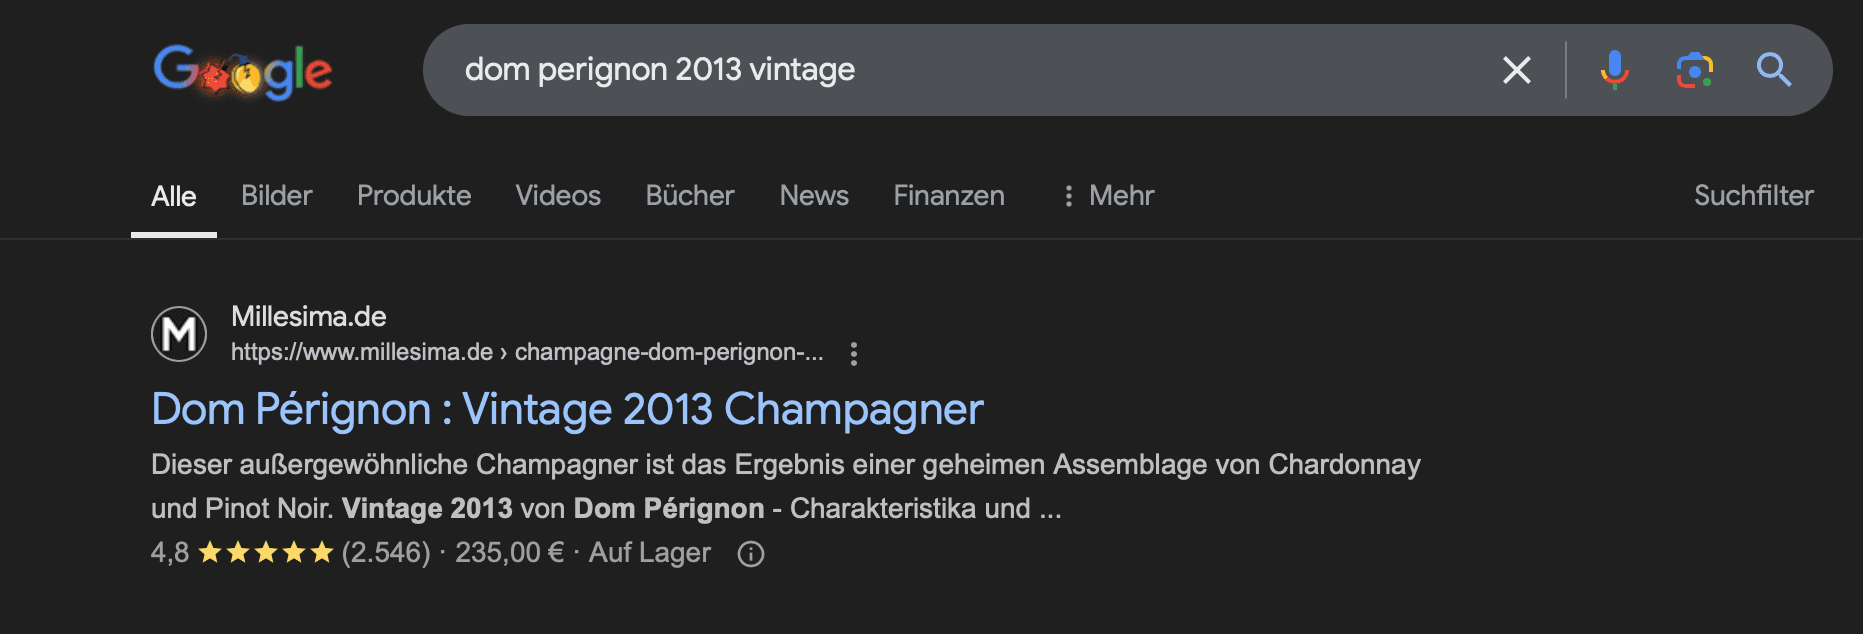Open Google Lens image search
Viewport: 1863px width, 634px height.
[1695, 70]
